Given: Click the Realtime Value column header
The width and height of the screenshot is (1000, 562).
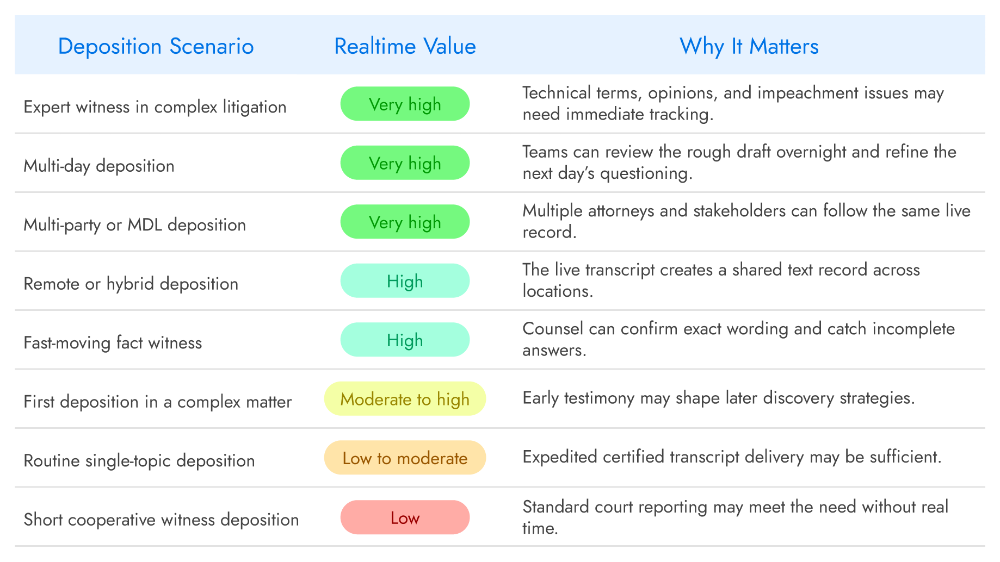Looking at the screenshot, I should point(405,47).
